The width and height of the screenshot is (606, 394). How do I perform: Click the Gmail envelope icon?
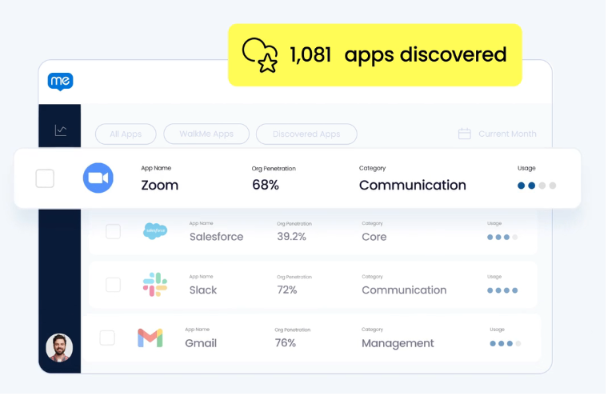point(150,338)
